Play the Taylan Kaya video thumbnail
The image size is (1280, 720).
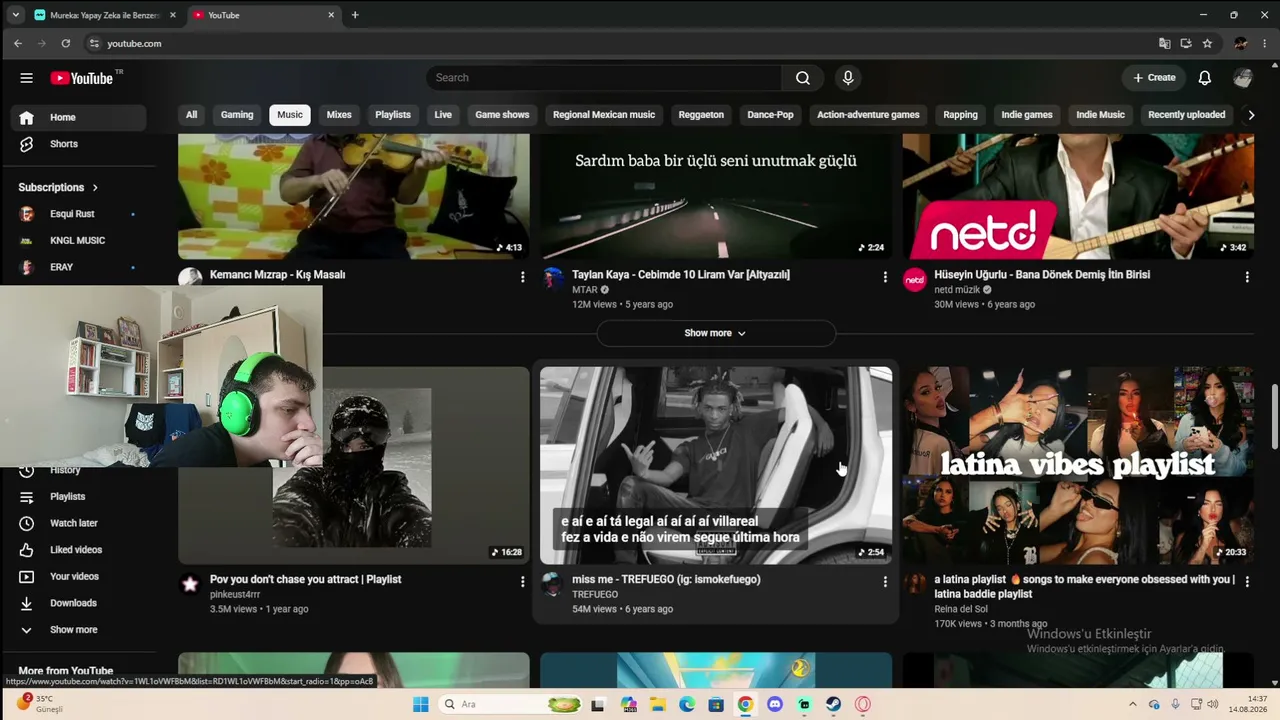[716, 197]
